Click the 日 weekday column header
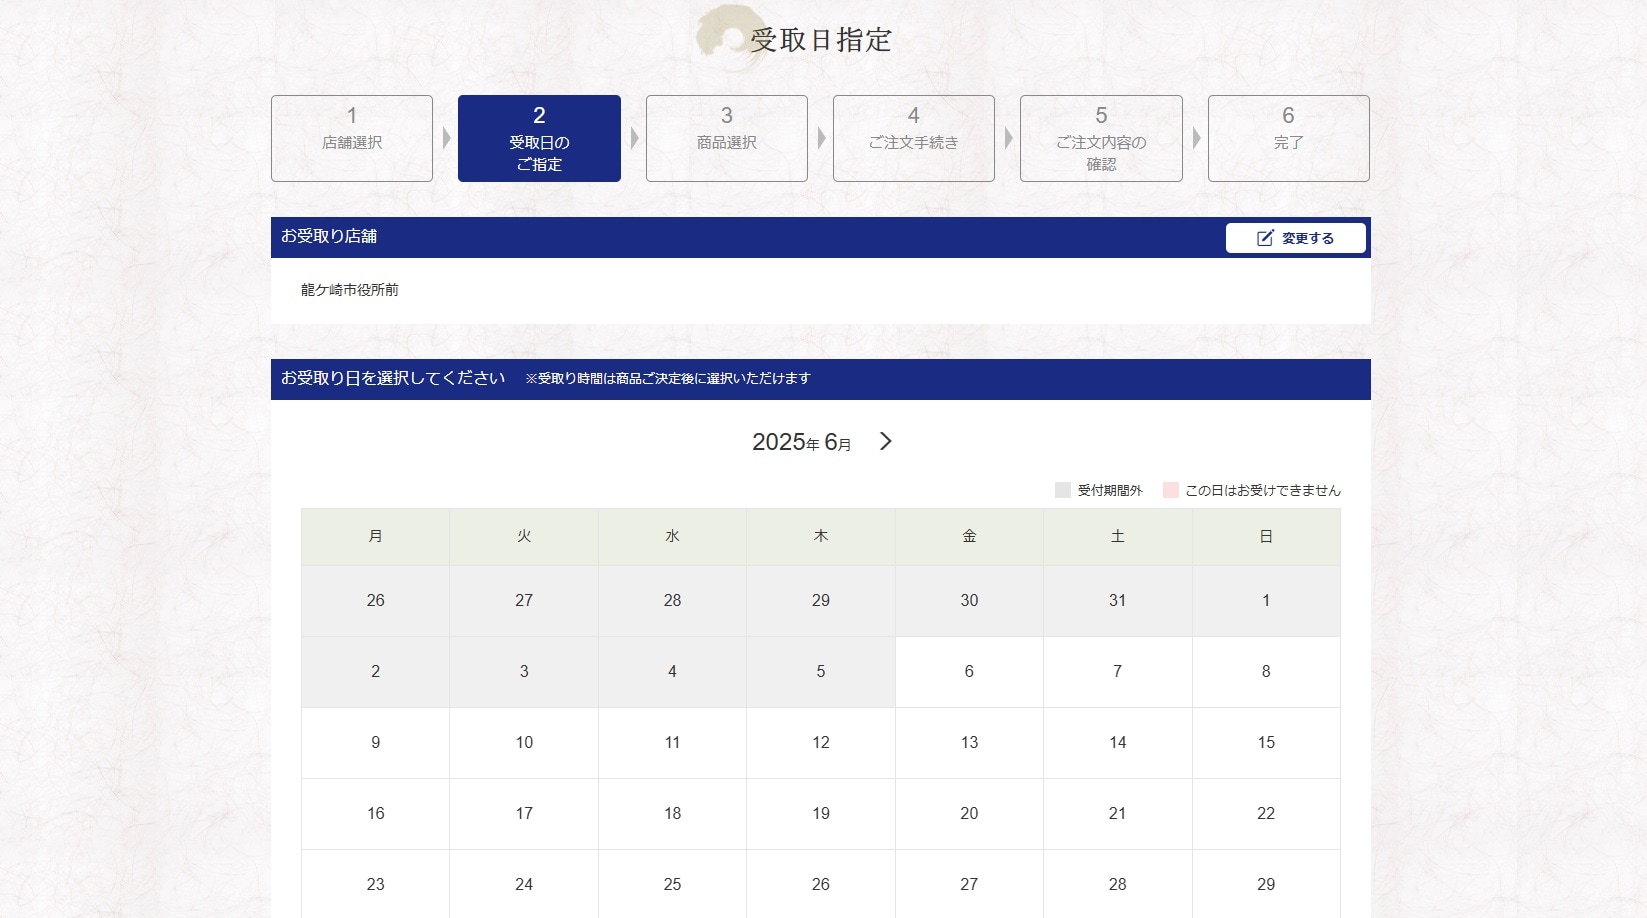The image size is (1647, 918). tap(1266, 537)
